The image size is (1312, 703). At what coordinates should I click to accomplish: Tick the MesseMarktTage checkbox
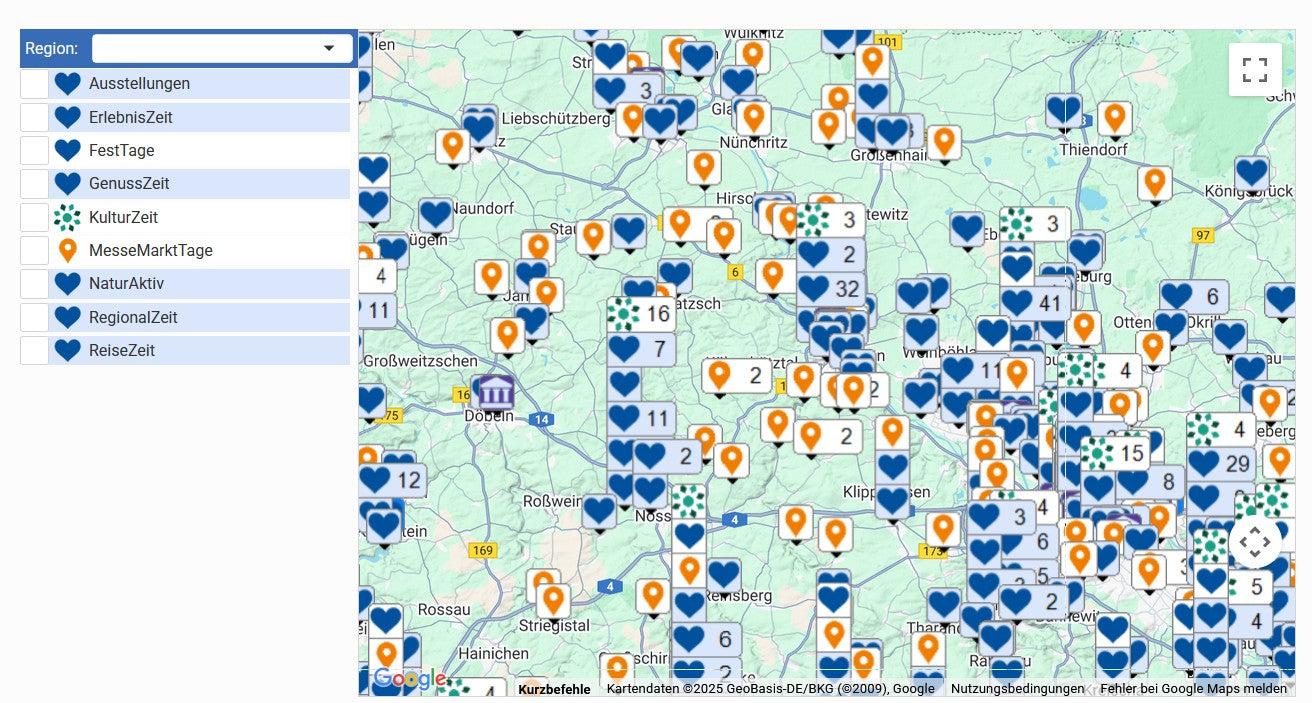click(x=34, y=251)
